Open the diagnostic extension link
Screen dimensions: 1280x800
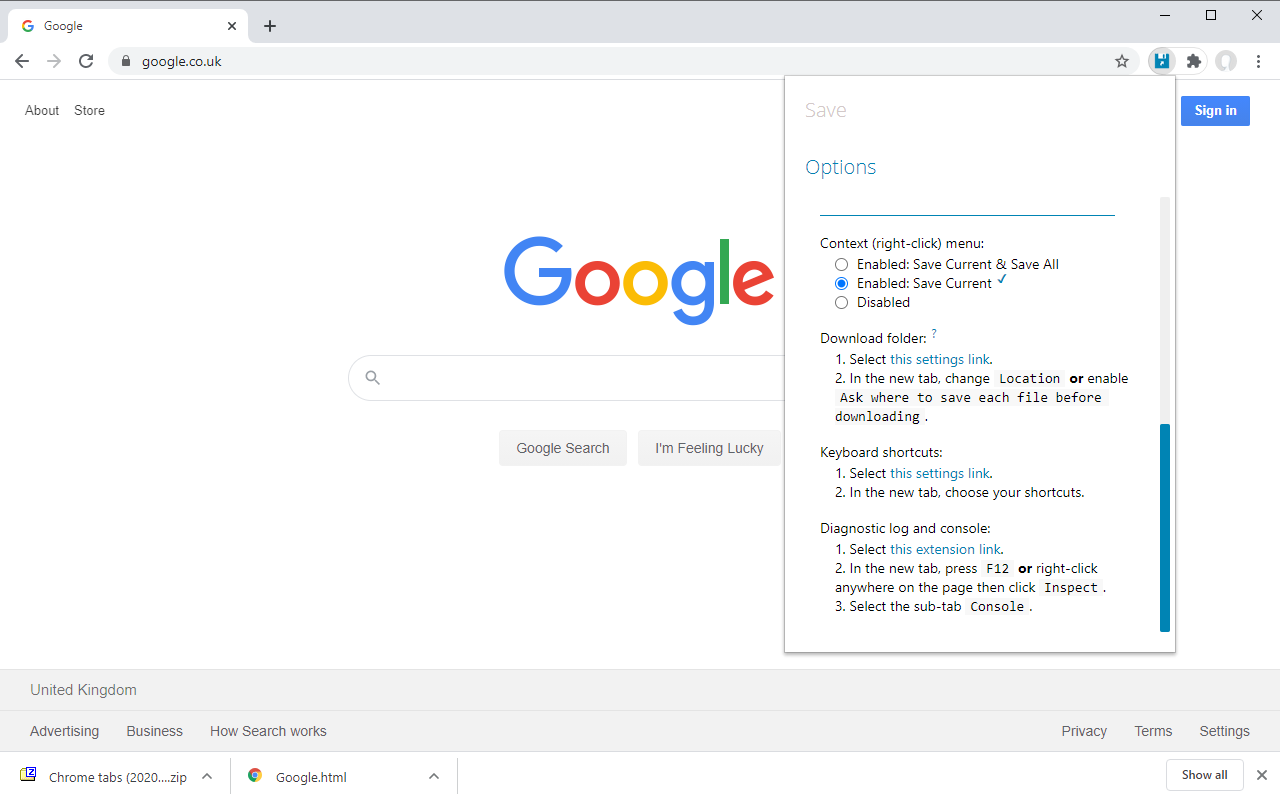coord(945,549)
